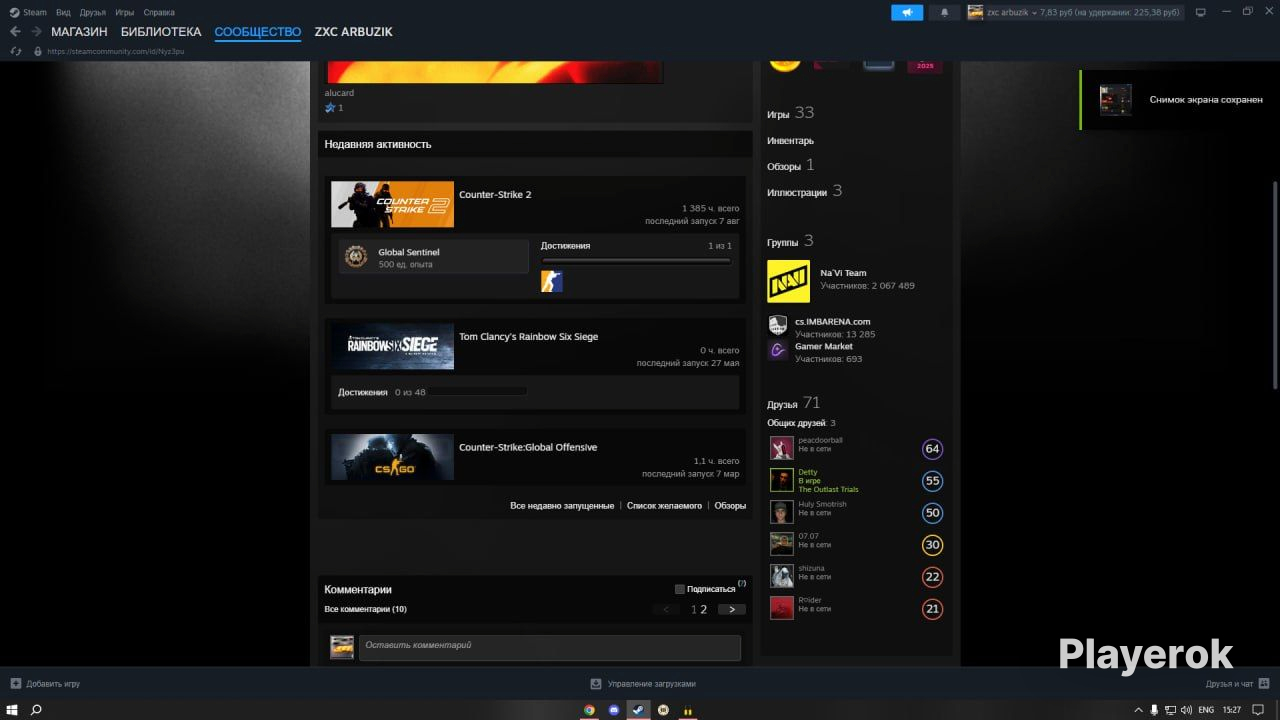Image resolution: width=1280 pixels, height=720 pixels.
Task: Go to previous comments page arrow
Action: pyautogui.click(x=666, y=609)
